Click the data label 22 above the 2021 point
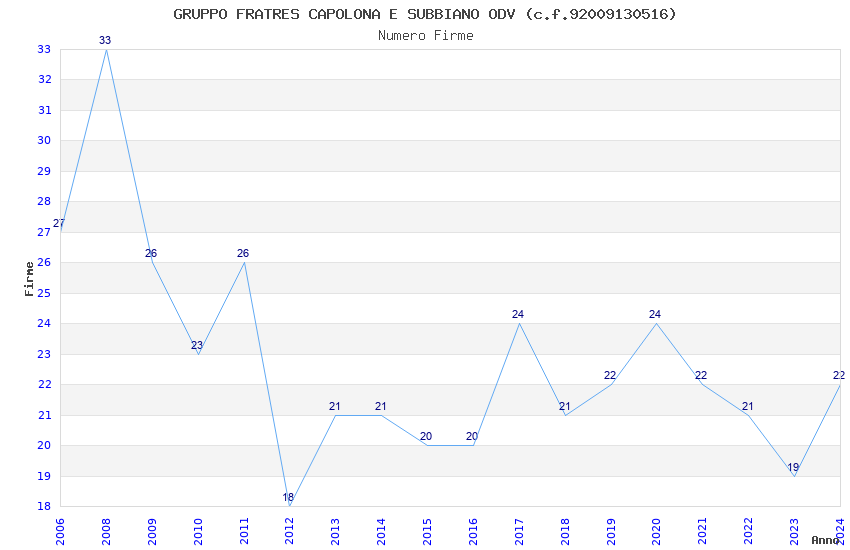 coord(701,376)
